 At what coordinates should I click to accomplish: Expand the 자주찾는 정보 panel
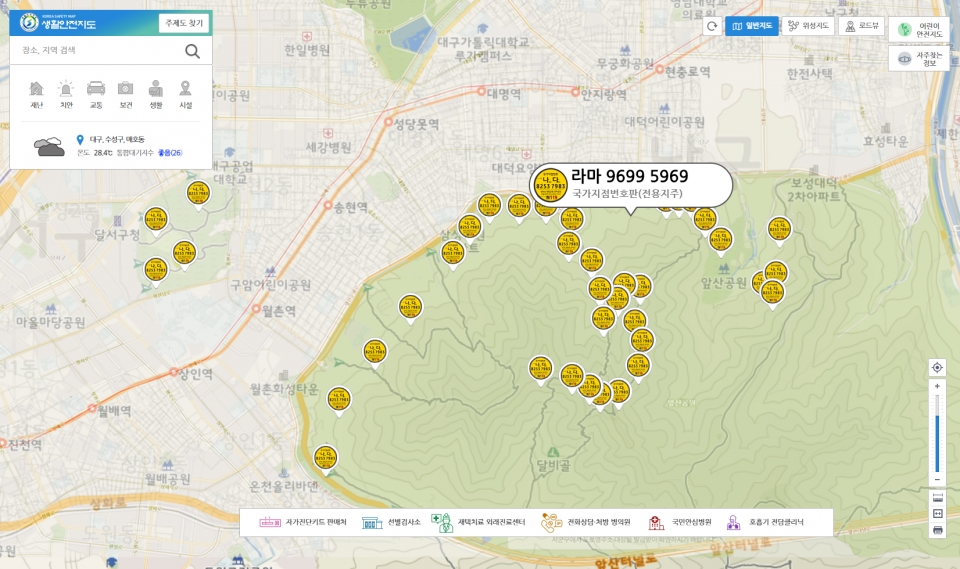(919, 58)
